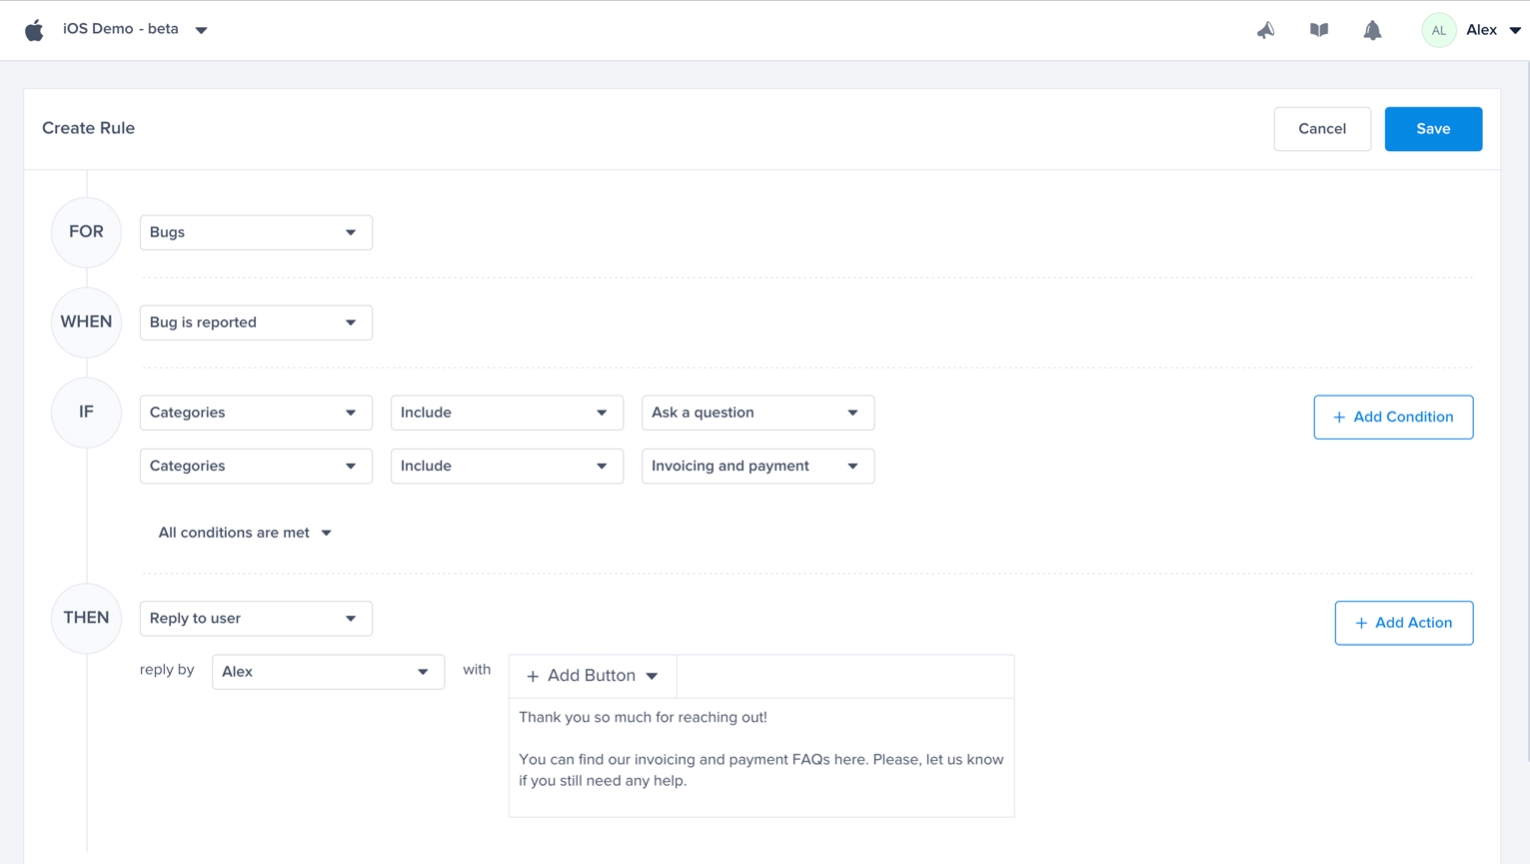The height and width of the screenshot is (864, 1530).
Task: Open the Add Button menu in editor
Action: click(592, 676)
